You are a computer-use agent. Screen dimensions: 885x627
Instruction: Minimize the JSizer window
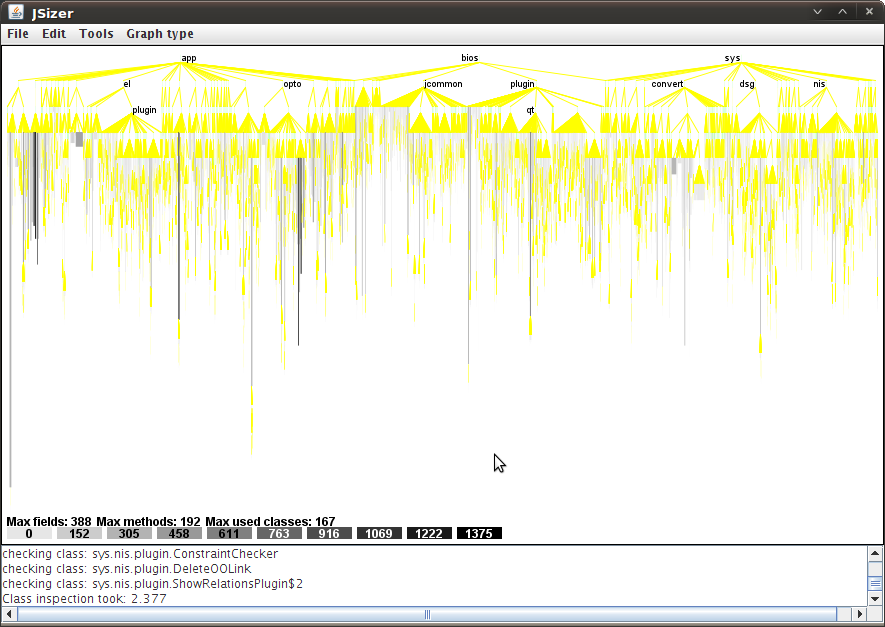[817, 12]
